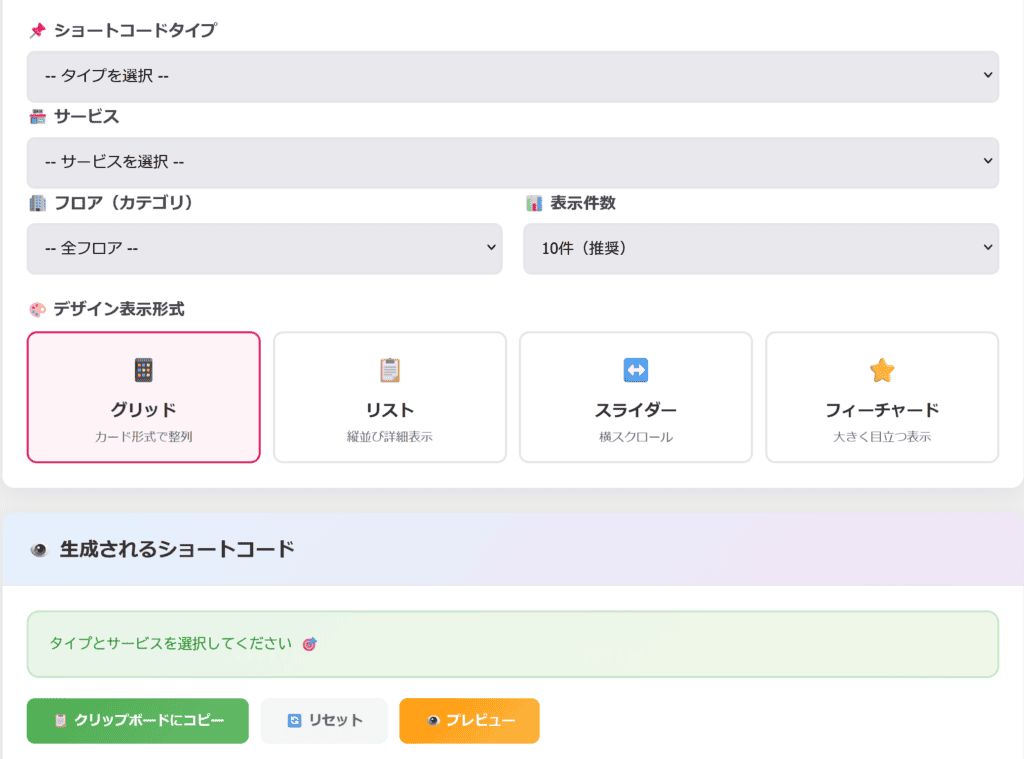Click the pushpin icon beside ショートコードタイプ
Image resolution: width=1024 pixels, height=759 pixels.
tap(38, 31)
